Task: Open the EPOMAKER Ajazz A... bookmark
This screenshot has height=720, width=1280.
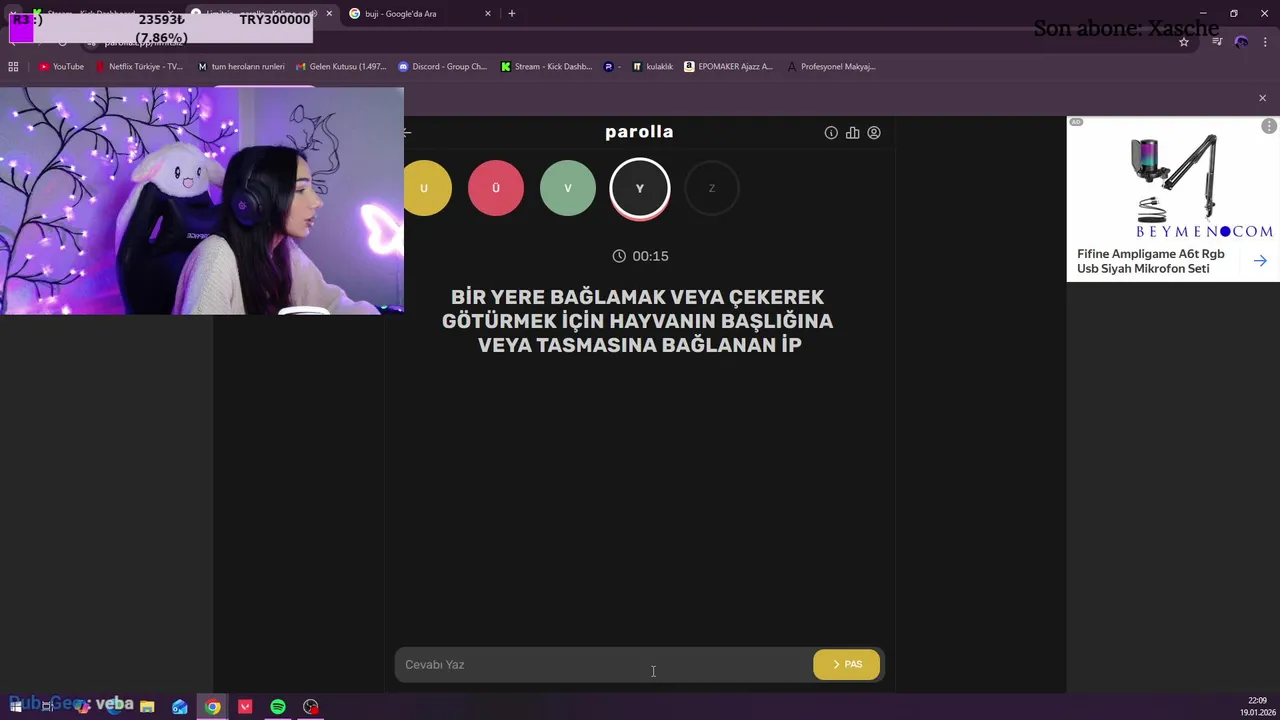Action: click(729, 67)
